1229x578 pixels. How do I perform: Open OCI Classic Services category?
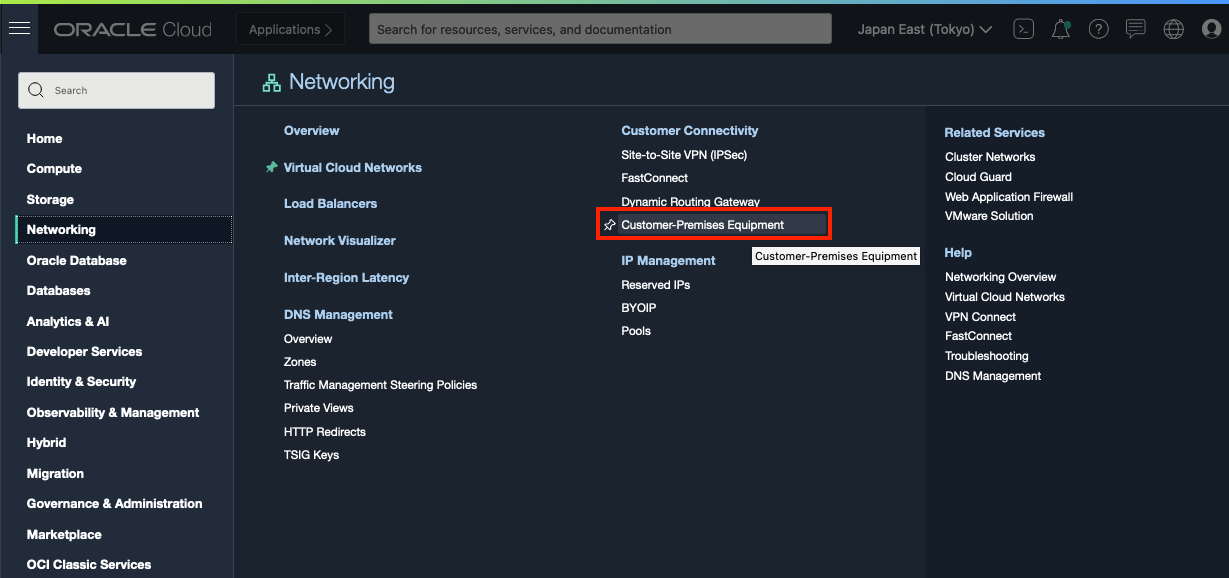(x=89, y=565)
